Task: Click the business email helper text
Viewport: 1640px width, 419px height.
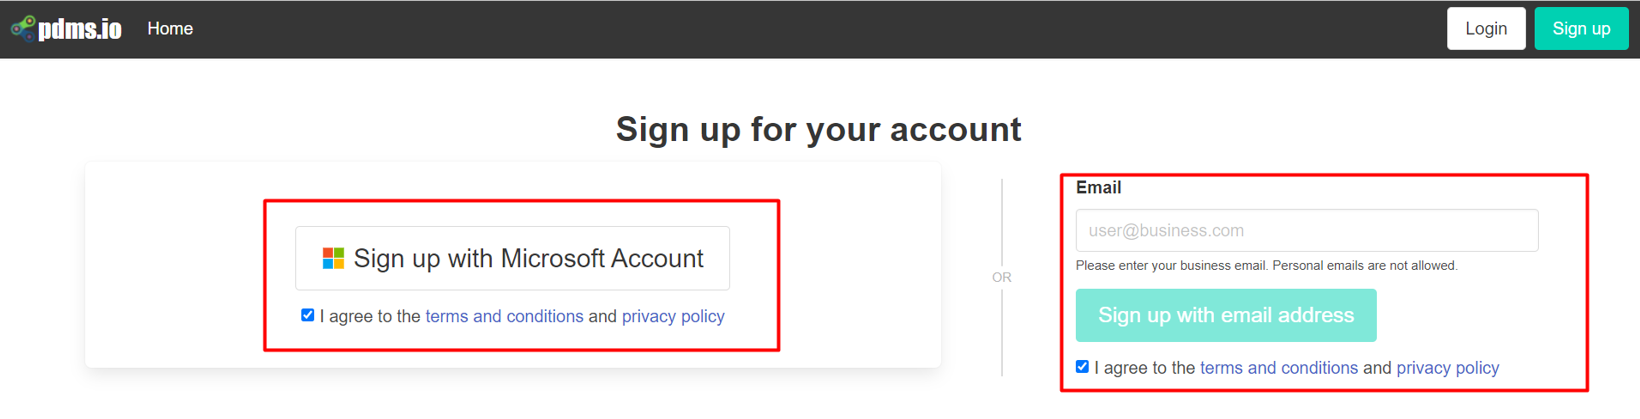Action: pos(1266,266)
